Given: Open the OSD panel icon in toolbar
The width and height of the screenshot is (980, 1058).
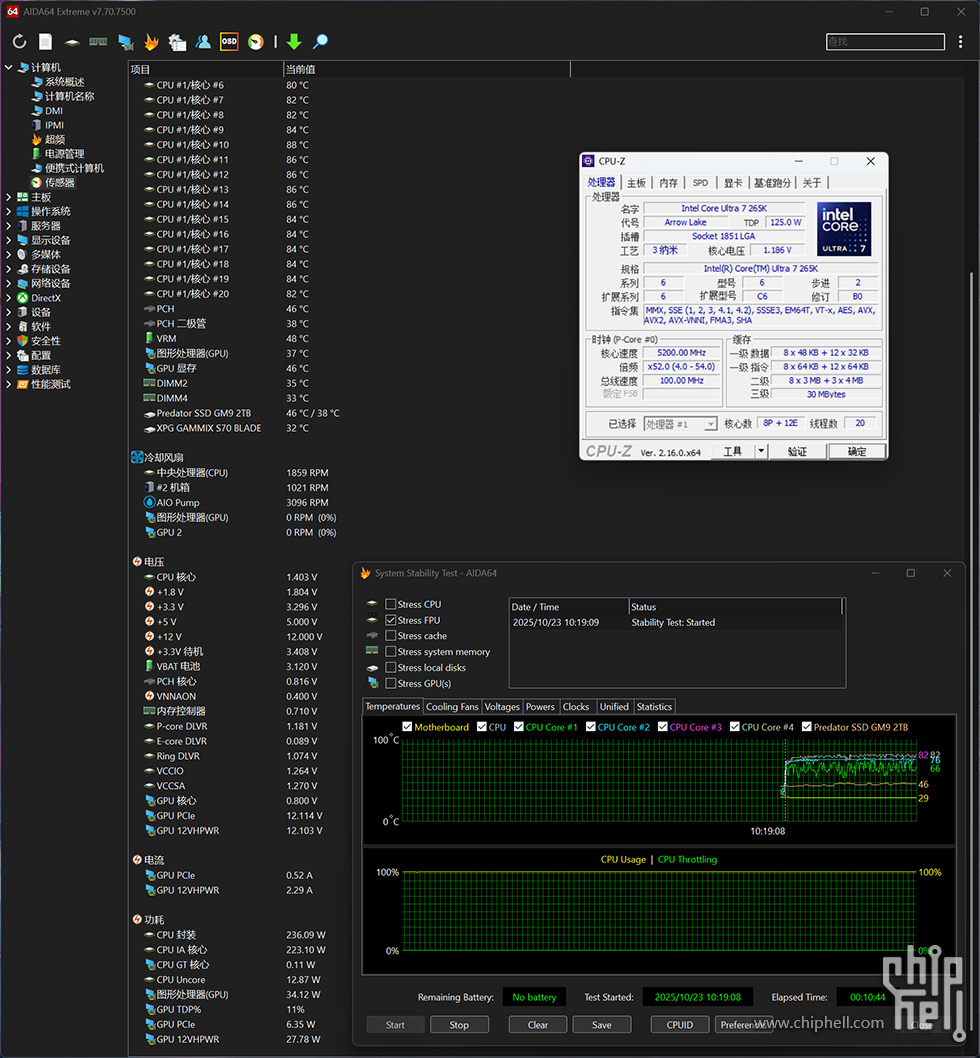Looking at the screenshot, I should tap(229, 42).
